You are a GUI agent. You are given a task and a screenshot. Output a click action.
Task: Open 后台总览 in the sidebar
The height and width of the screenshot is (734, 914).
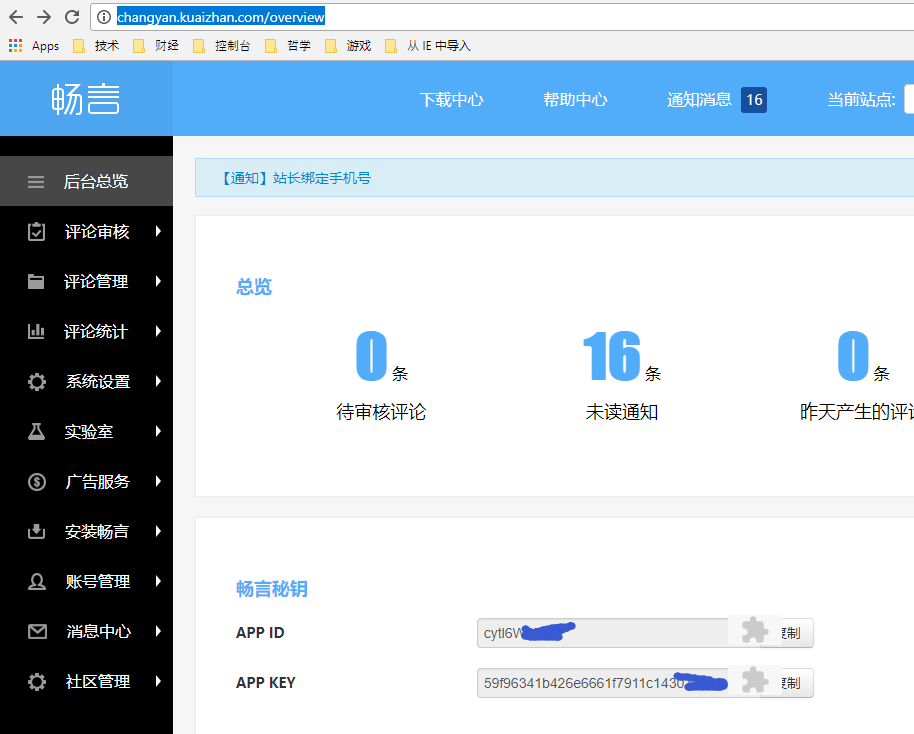coord(86,181)
